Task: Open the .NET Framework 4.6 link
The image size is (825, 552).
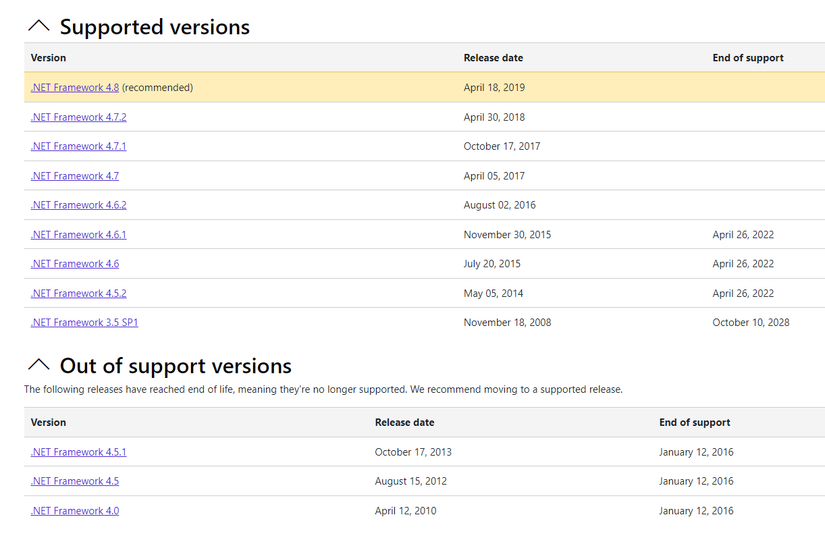Action: 75,264
